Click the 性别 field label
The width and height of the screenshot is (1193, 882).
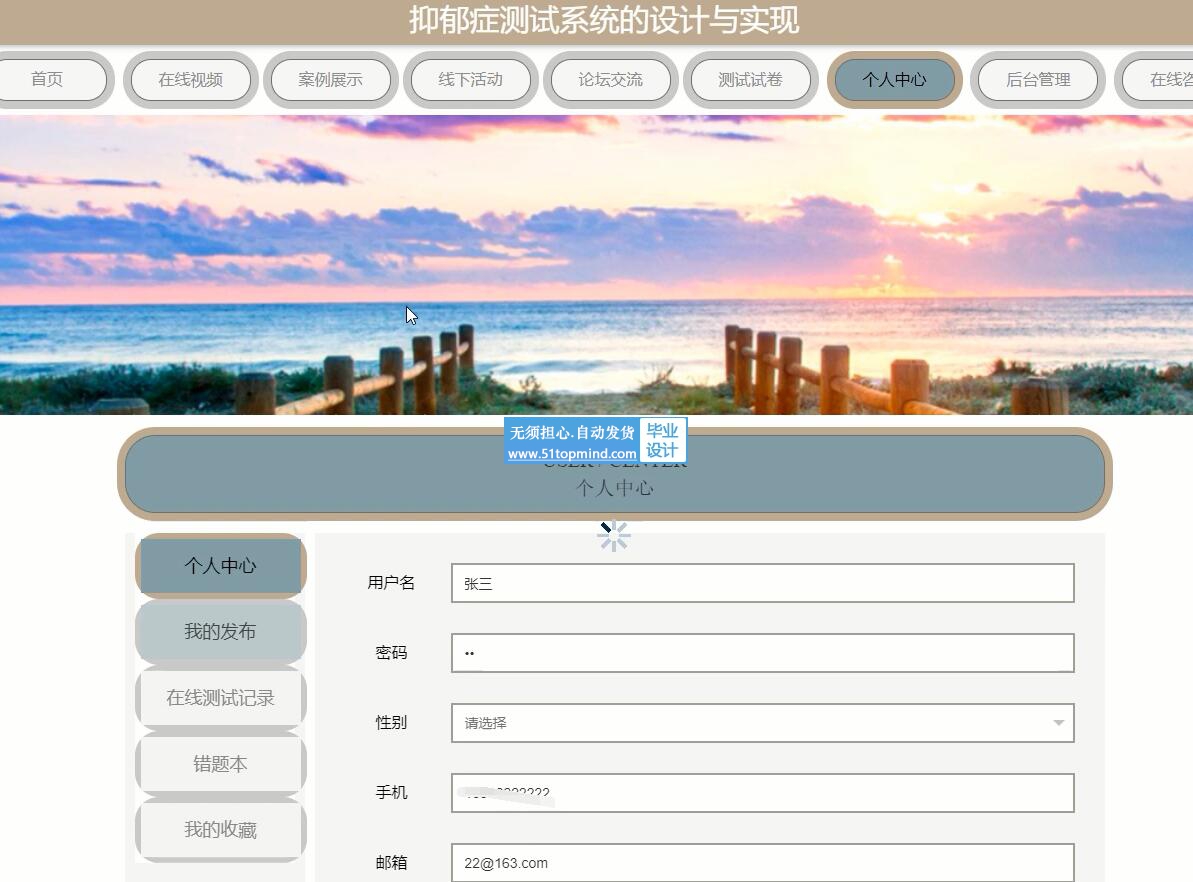click(391, 723)
